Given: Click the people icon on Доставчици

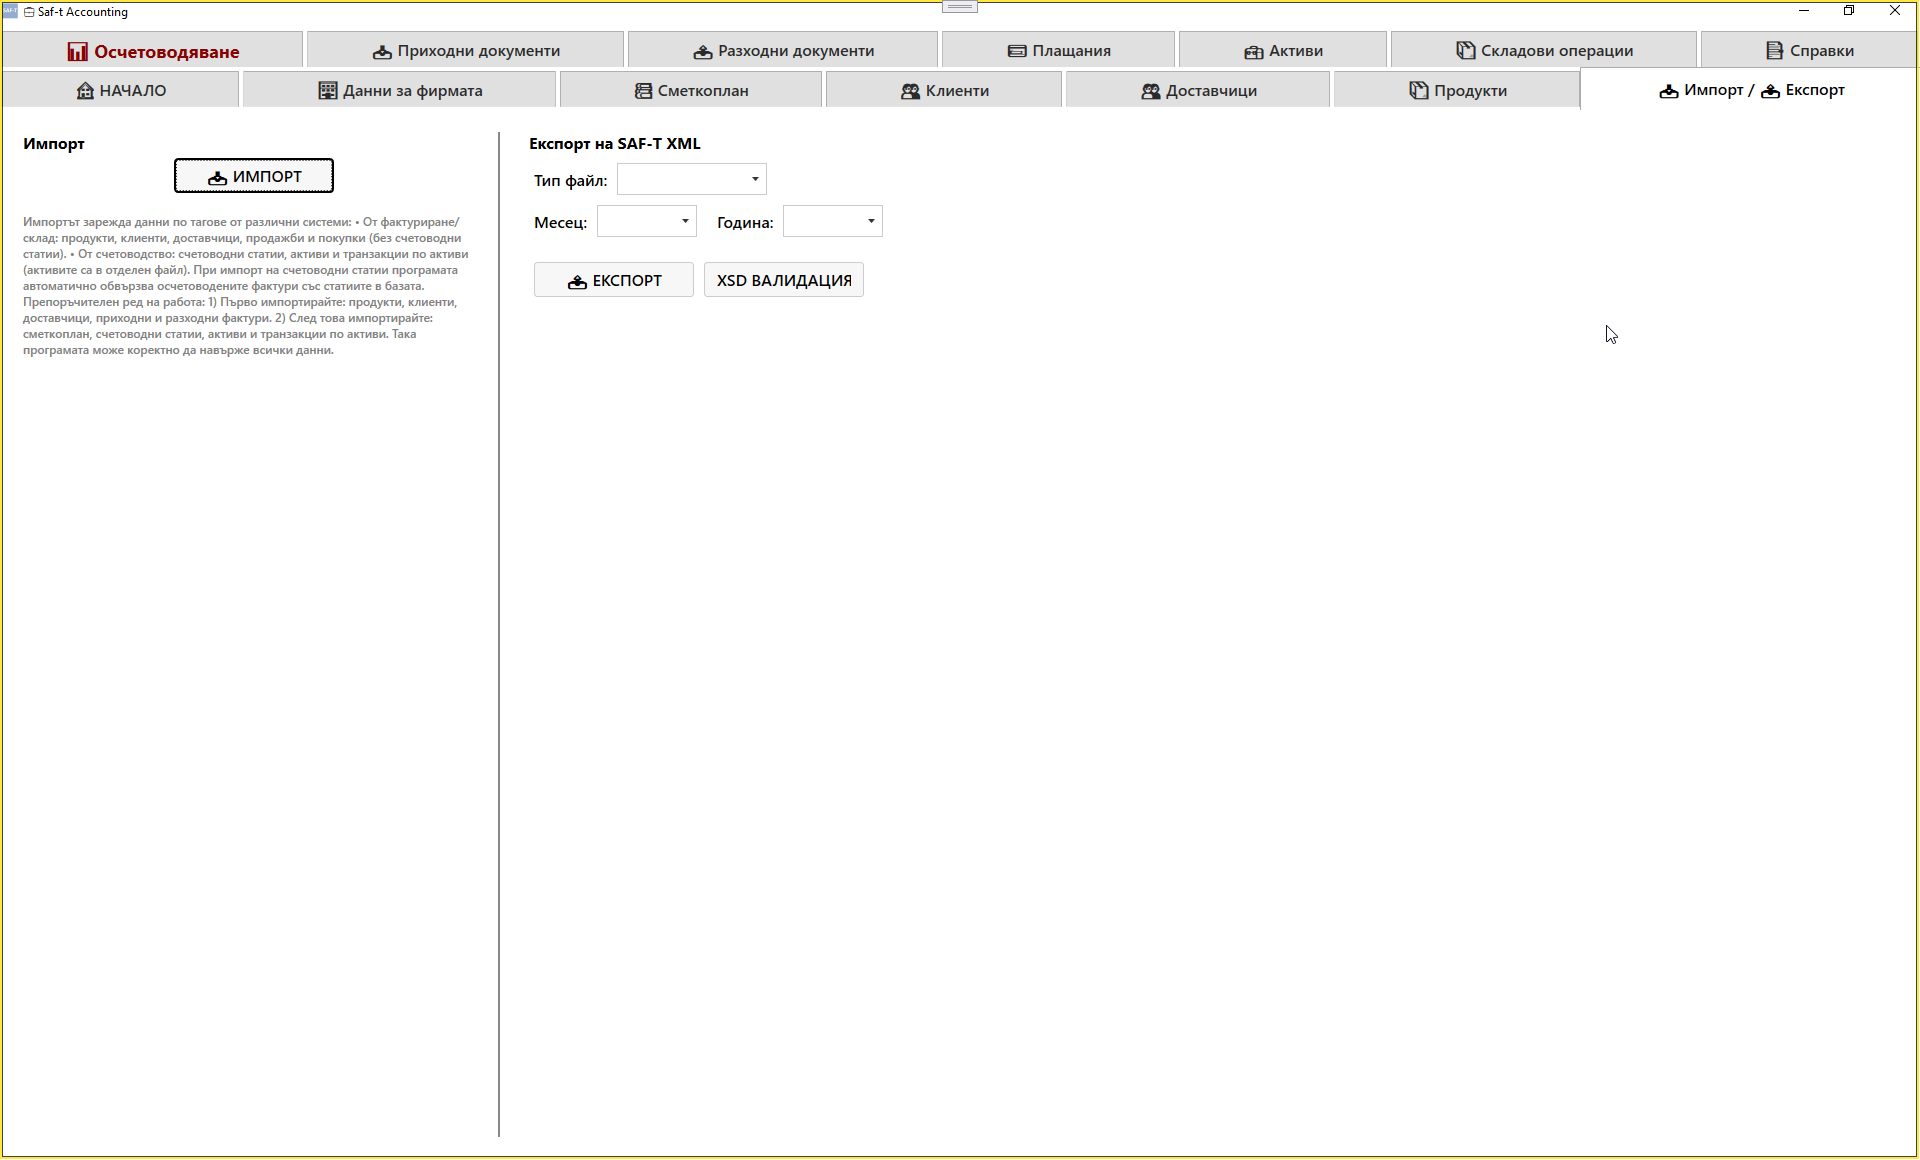Looking at the screenshot, I should click(x=1151, y=91).
